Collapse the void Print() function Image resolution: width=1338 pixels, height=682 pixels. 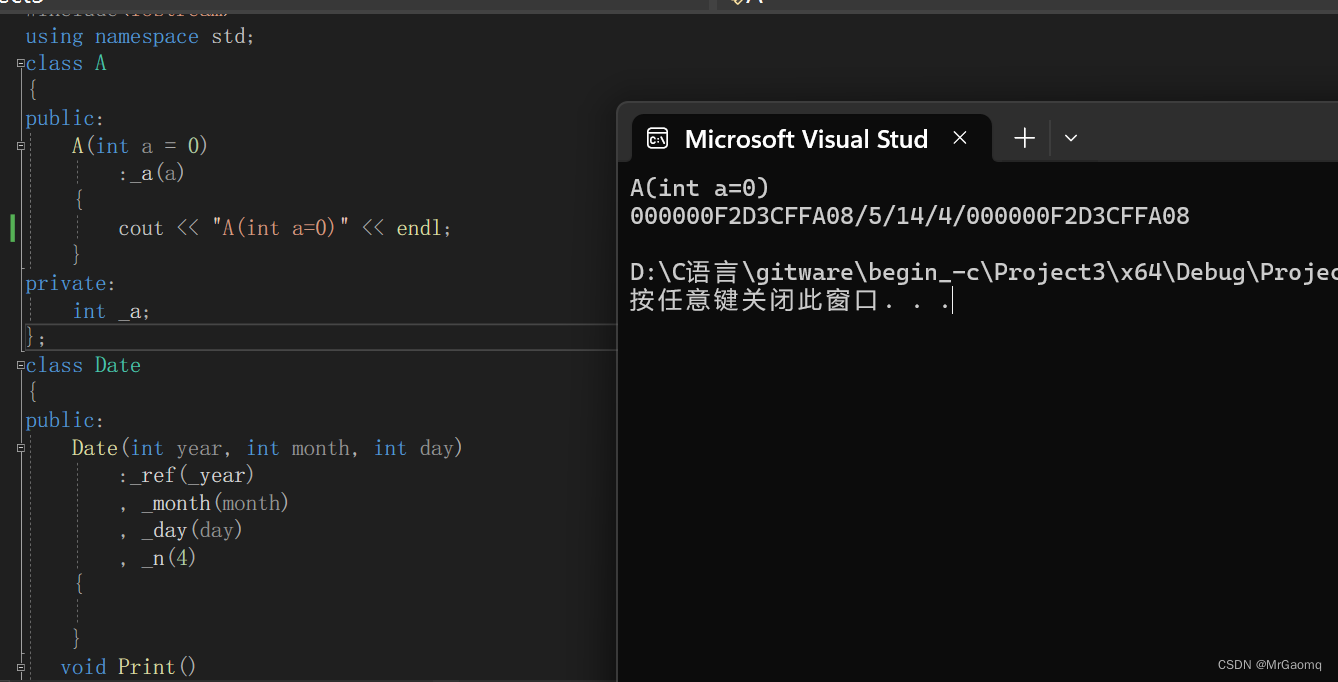[20, 666]
